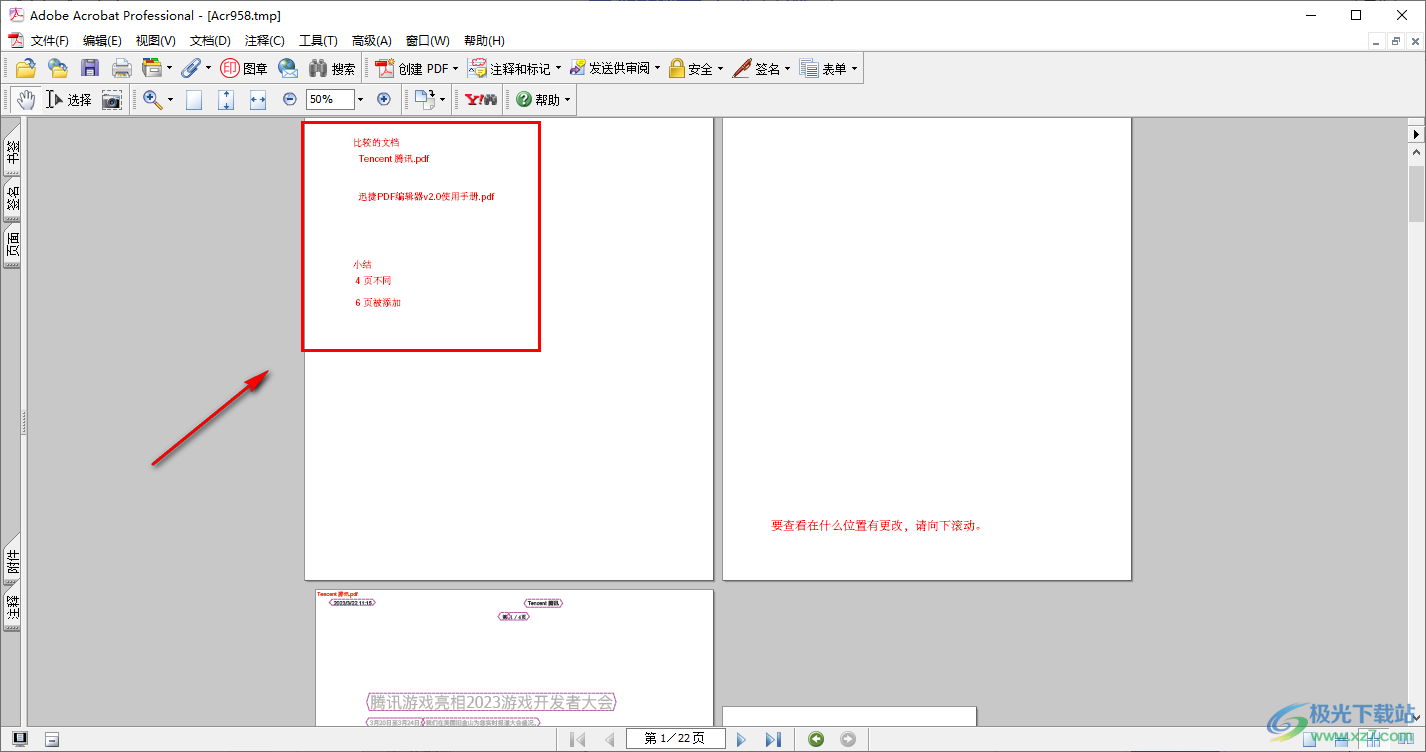
Task: Click Tencent 腾讯.pdf text in document
Action: coord(394,158)
